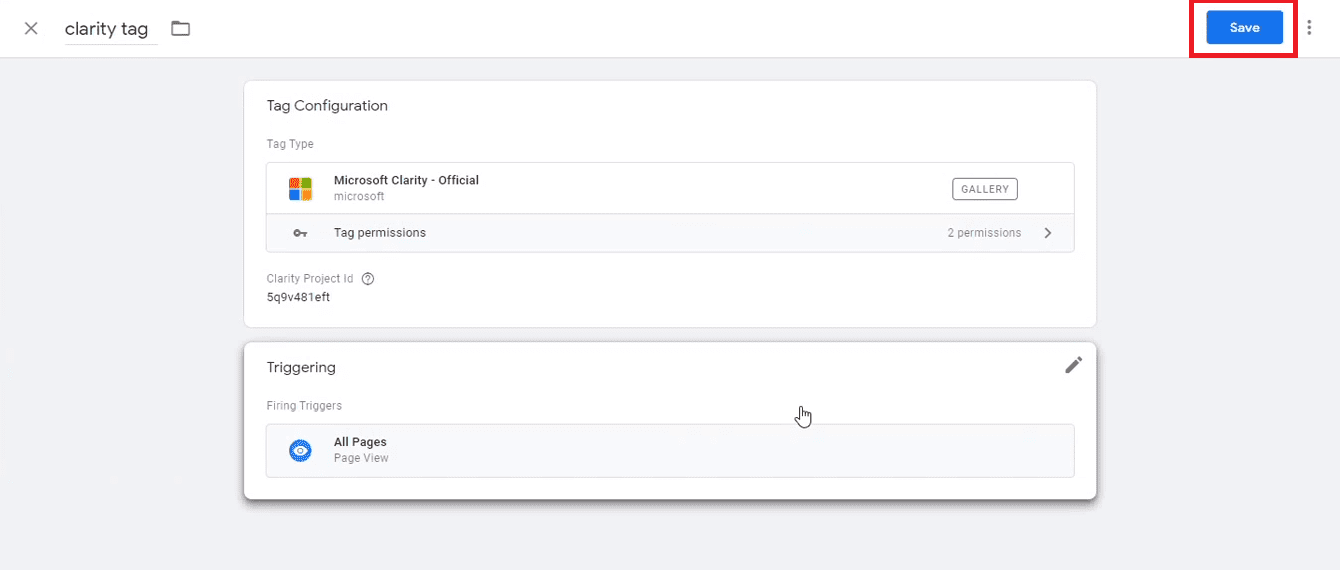Viewport: 1340px width, 570px height.
Task: Select the 'Page View' trigger type label
Action: click(361, 458)
